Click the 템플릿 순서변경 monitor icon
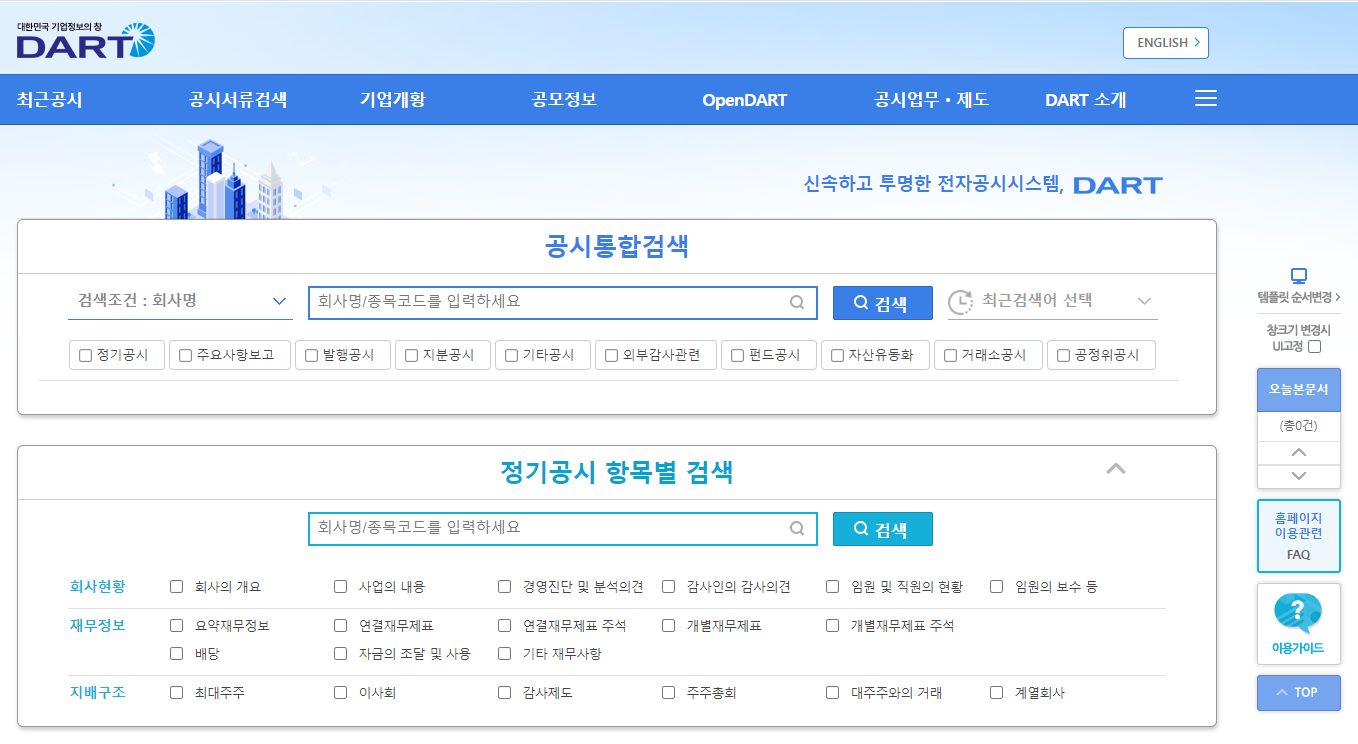 click(1299, 276)
